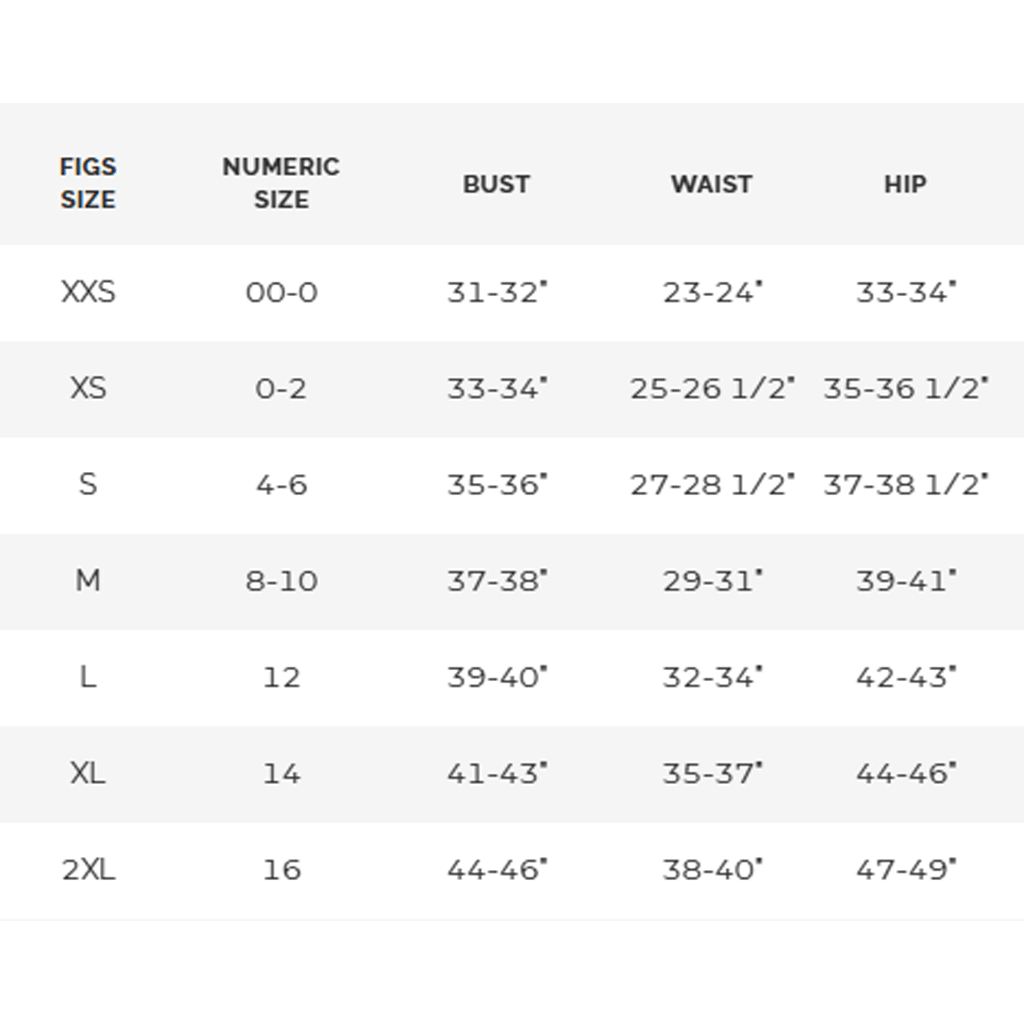Click the 44-46" hip value for XL
Viewport: 1024px width, 1024px height.
(x=906, y=773)
